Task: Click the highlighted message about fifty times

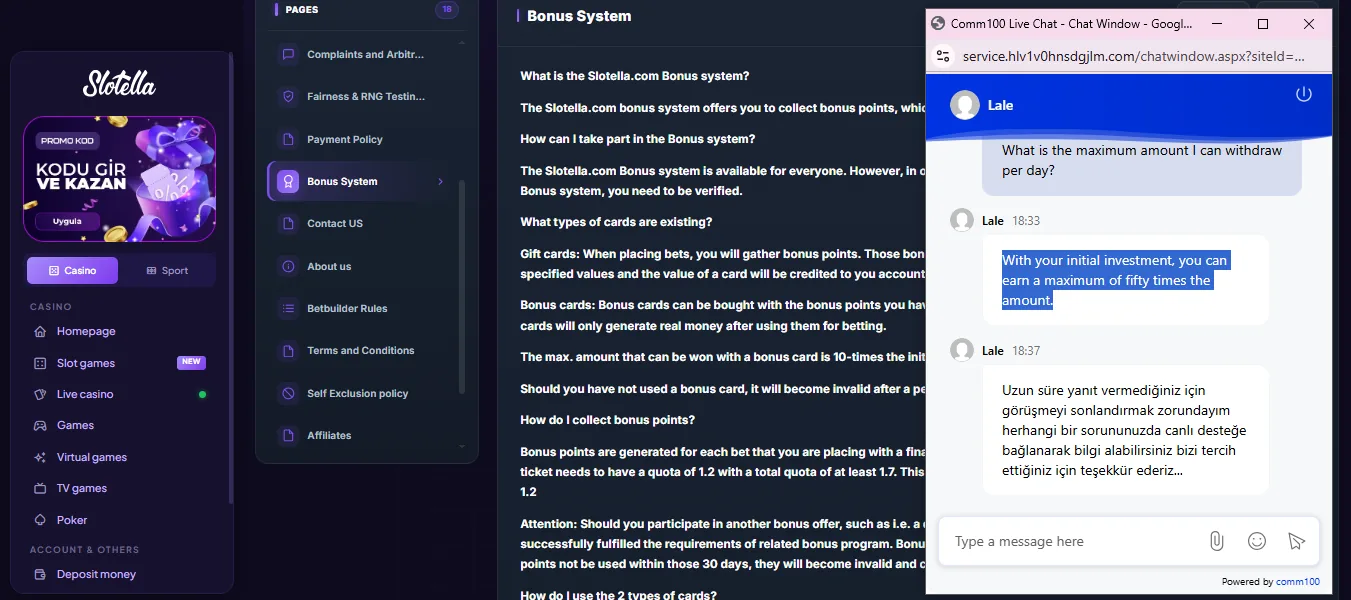Action: [x=1126, y=280]
